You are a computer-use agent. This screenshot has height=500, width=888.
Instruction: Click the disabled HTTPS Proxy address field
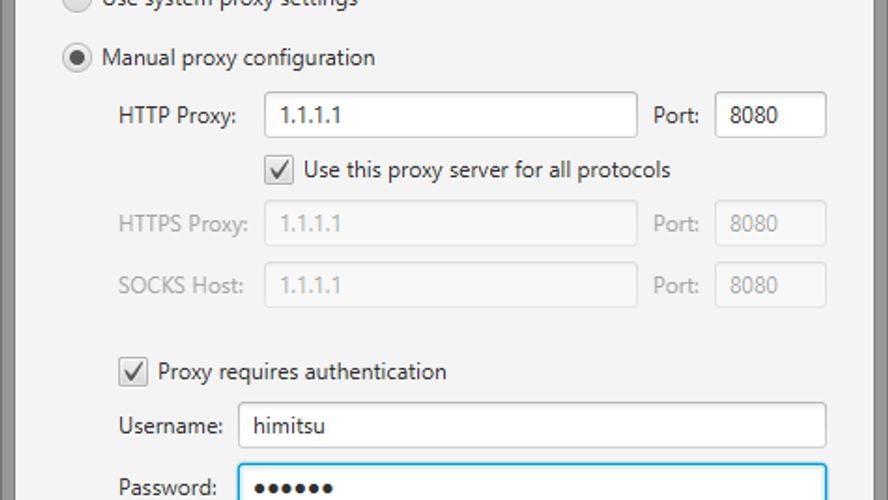pyautogui.click(x=450, y=224)
